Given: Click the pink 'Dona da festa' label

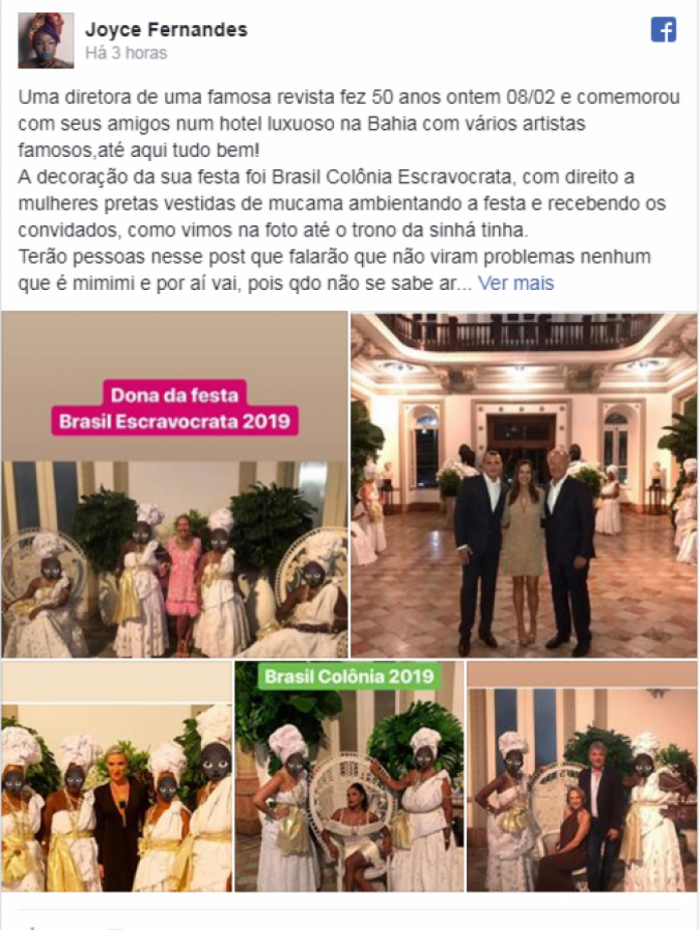Looking at the screenshot, I should coord(174,394).
